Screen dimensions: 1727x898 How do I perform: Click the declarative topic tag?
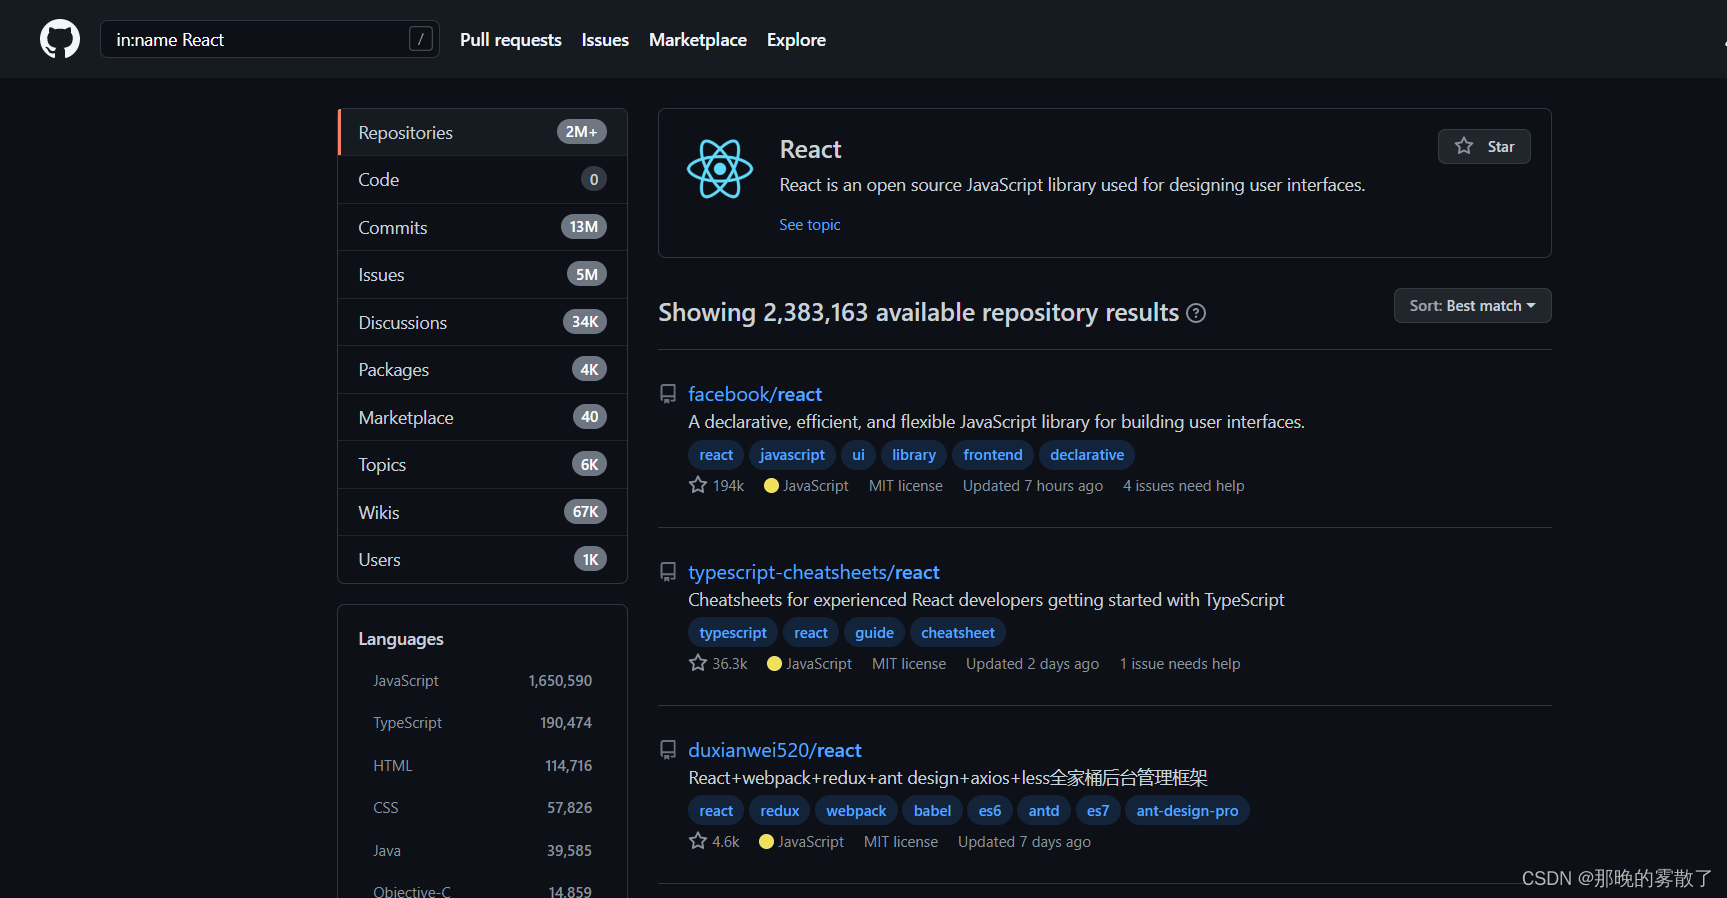pyautogui.click(x=1087, y=455)
